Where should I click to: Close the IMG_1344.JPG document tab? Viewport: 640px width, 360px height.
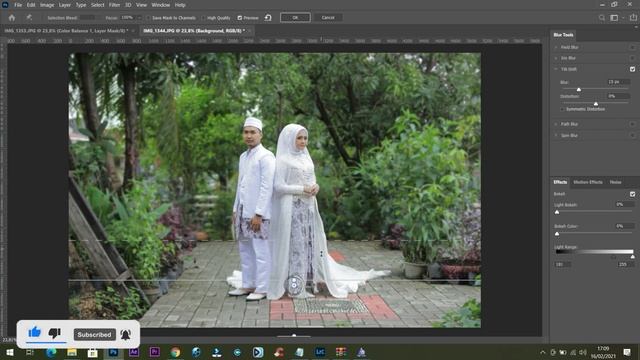pos(249,31)
